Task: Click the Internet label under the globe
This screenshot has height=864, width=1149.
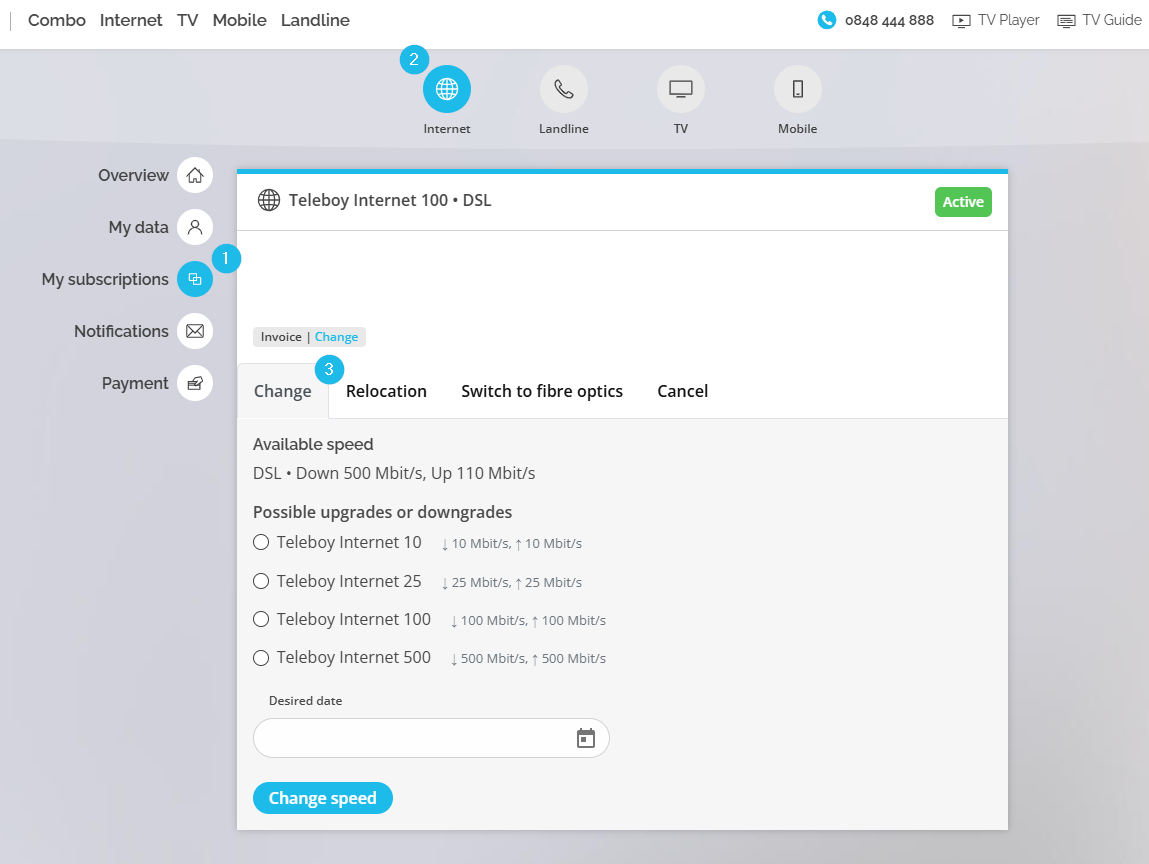Action: (446, 129)
